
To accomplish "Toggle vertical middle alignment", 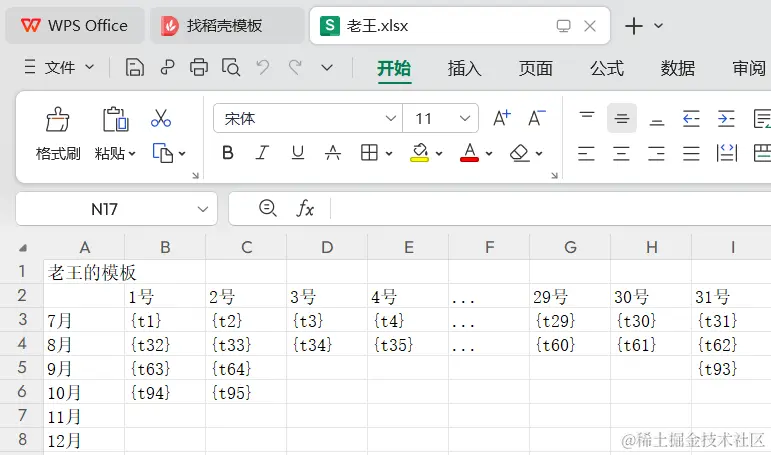I will point(622,119).
